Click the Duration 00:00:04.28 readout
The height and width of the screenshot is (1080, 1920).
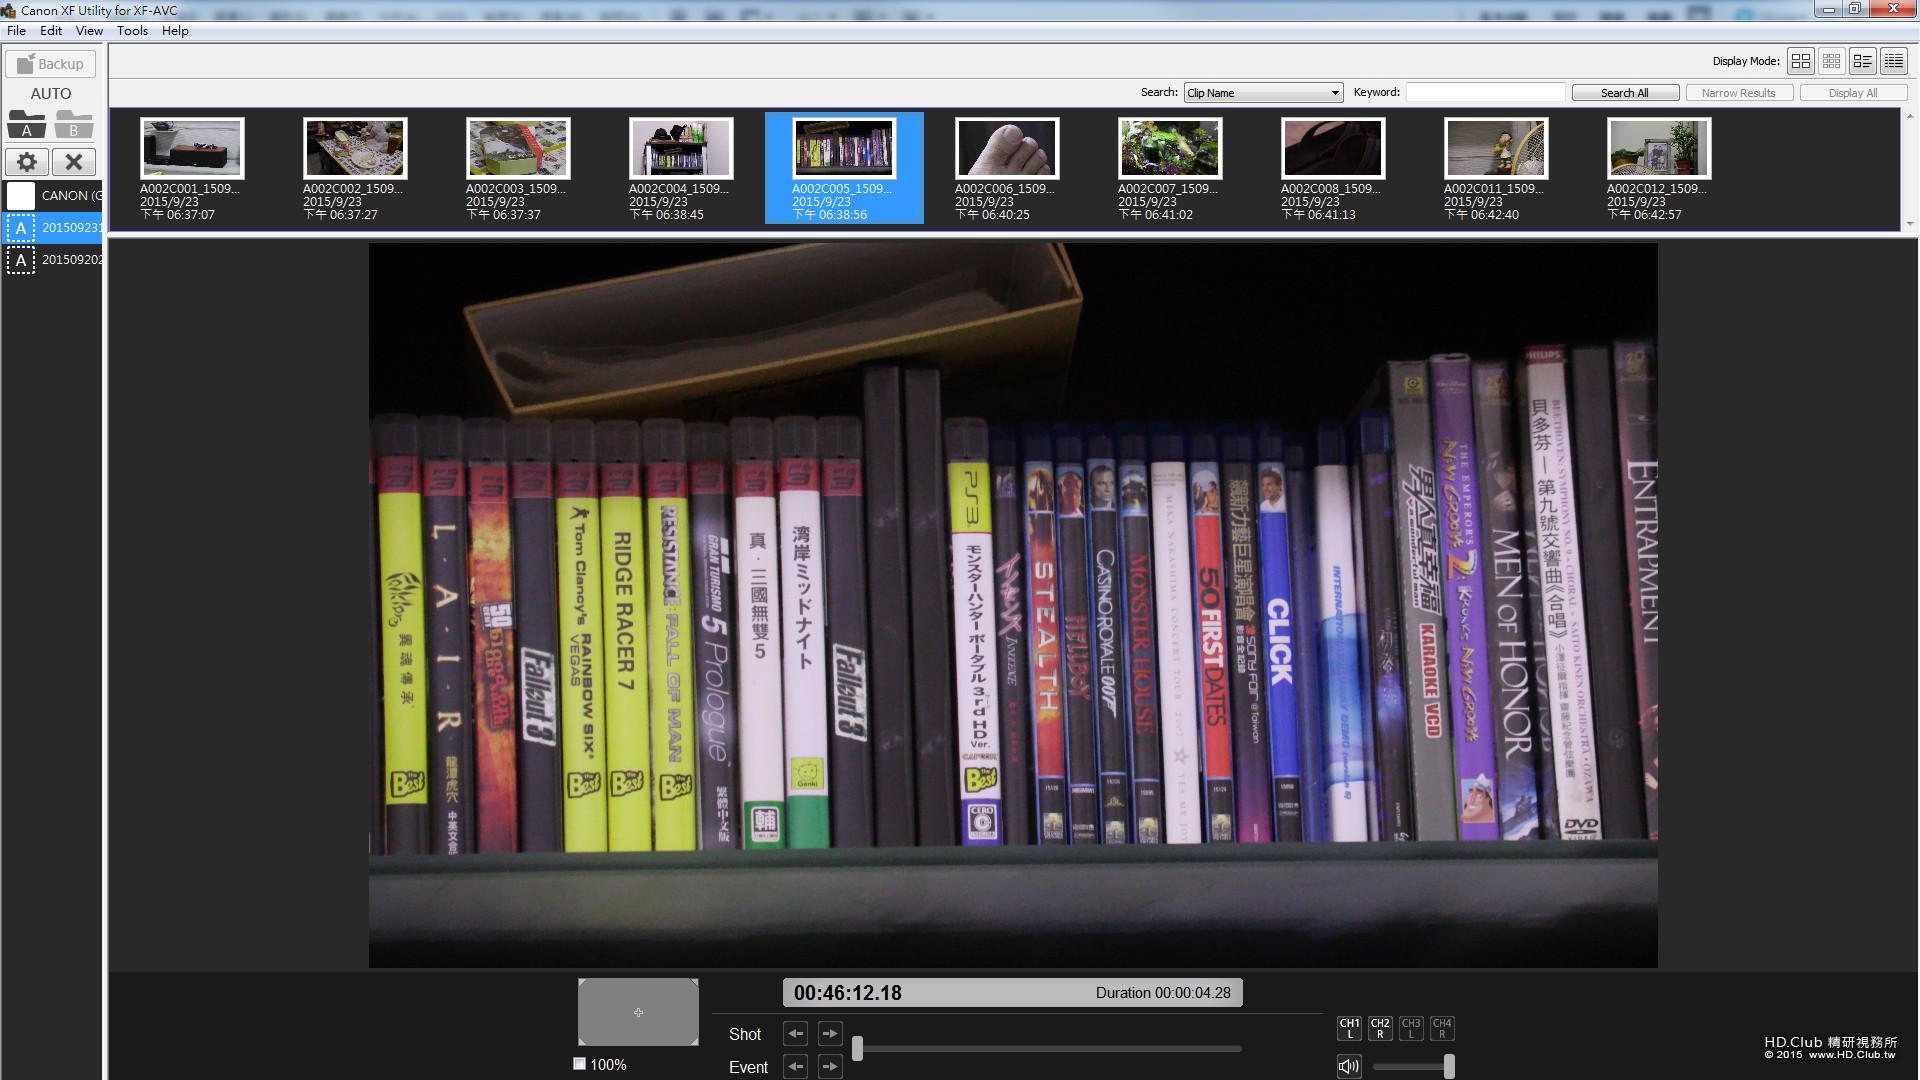1163,993
